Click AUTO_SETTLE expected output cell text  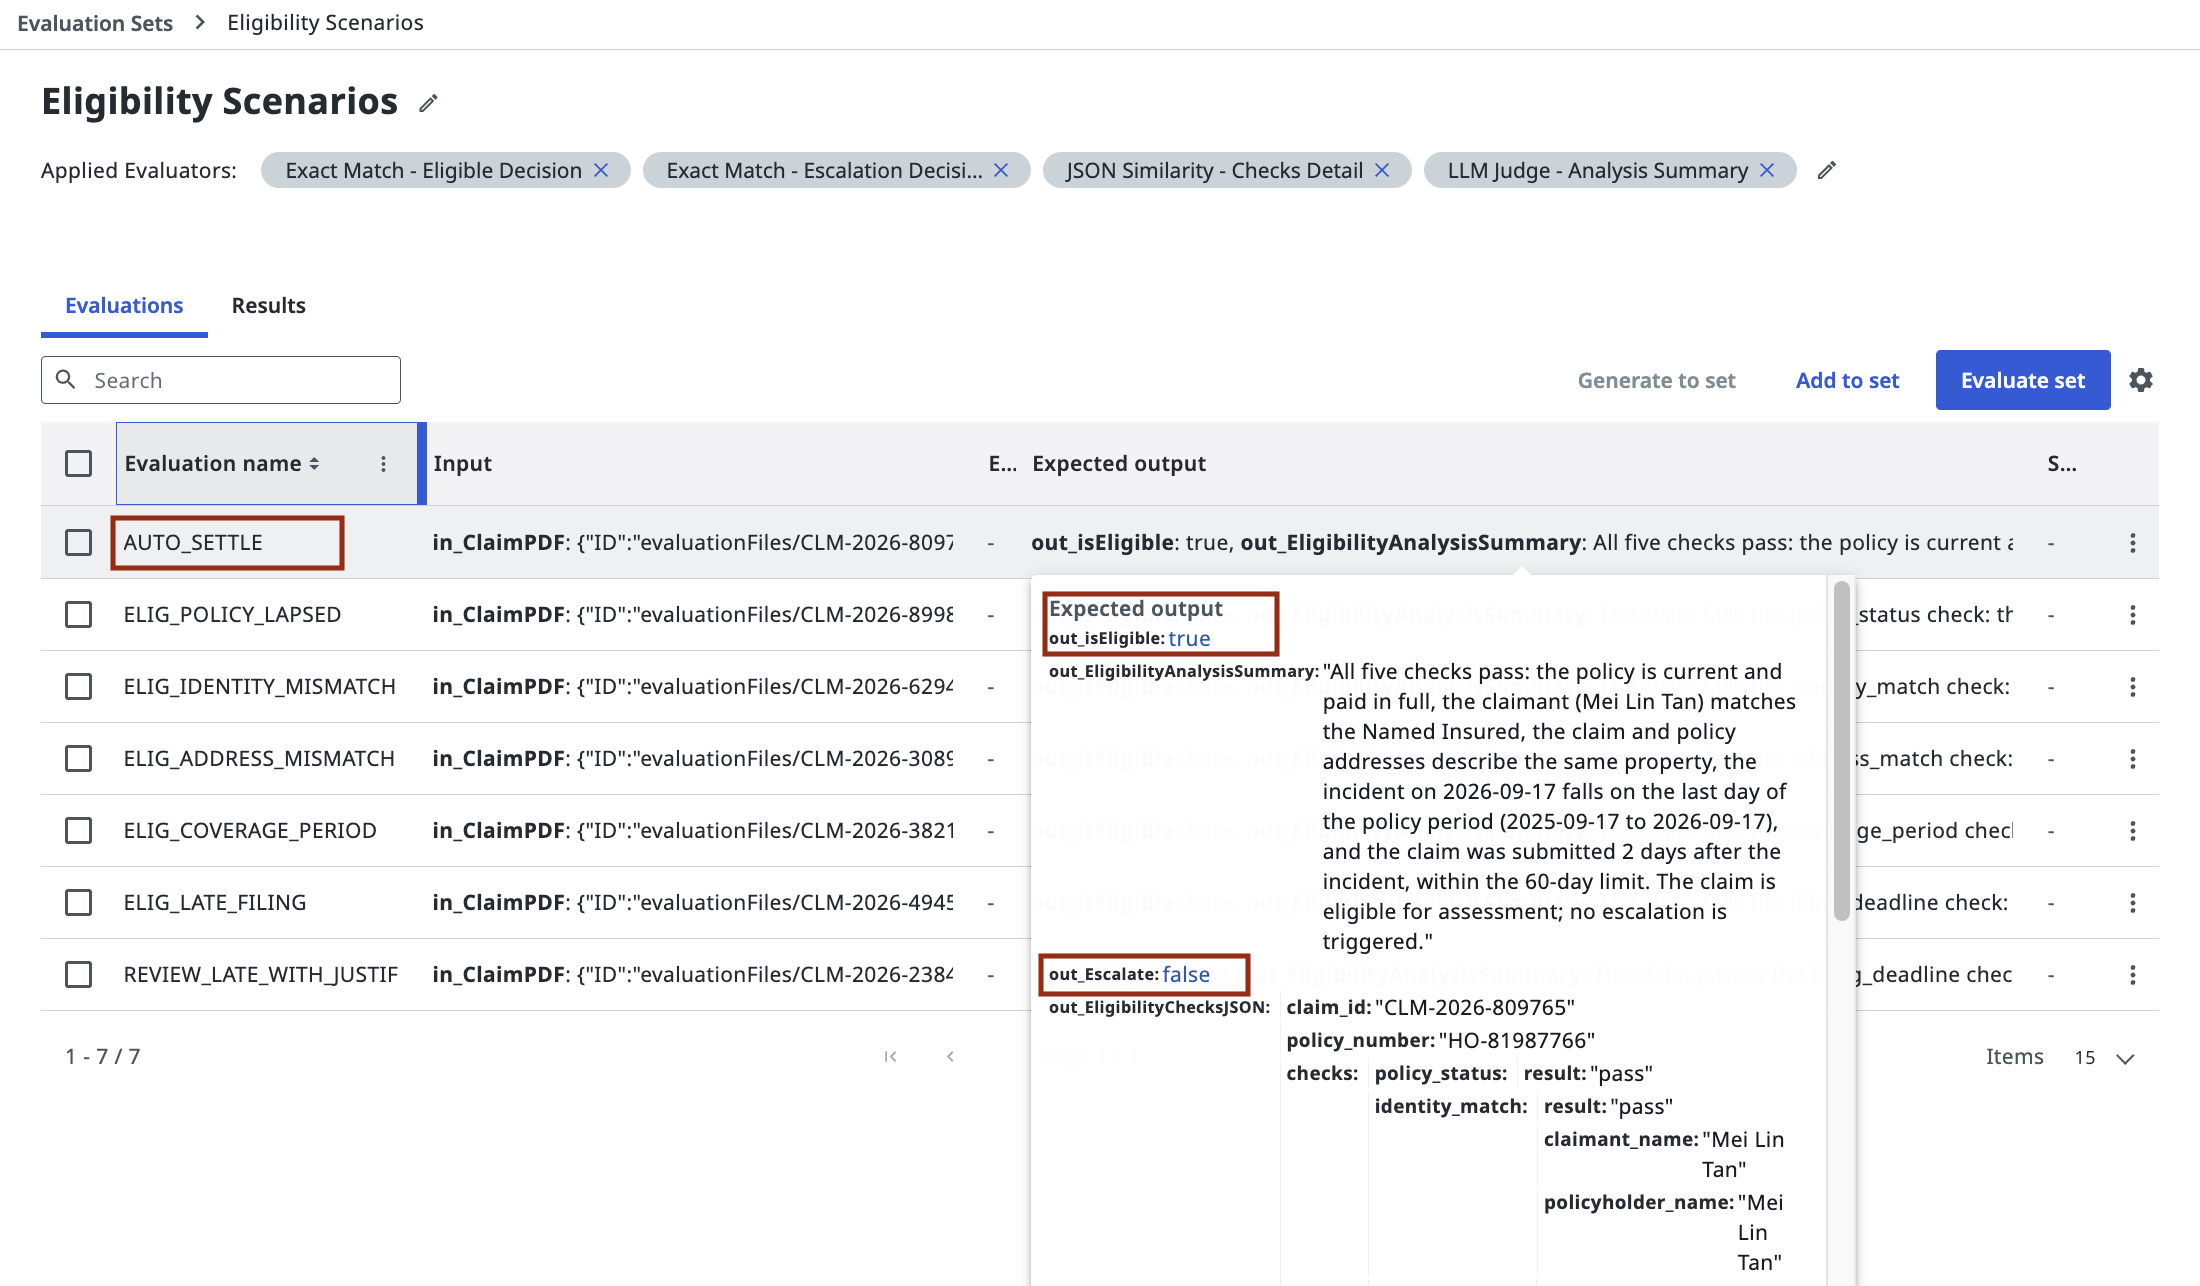1522,542
